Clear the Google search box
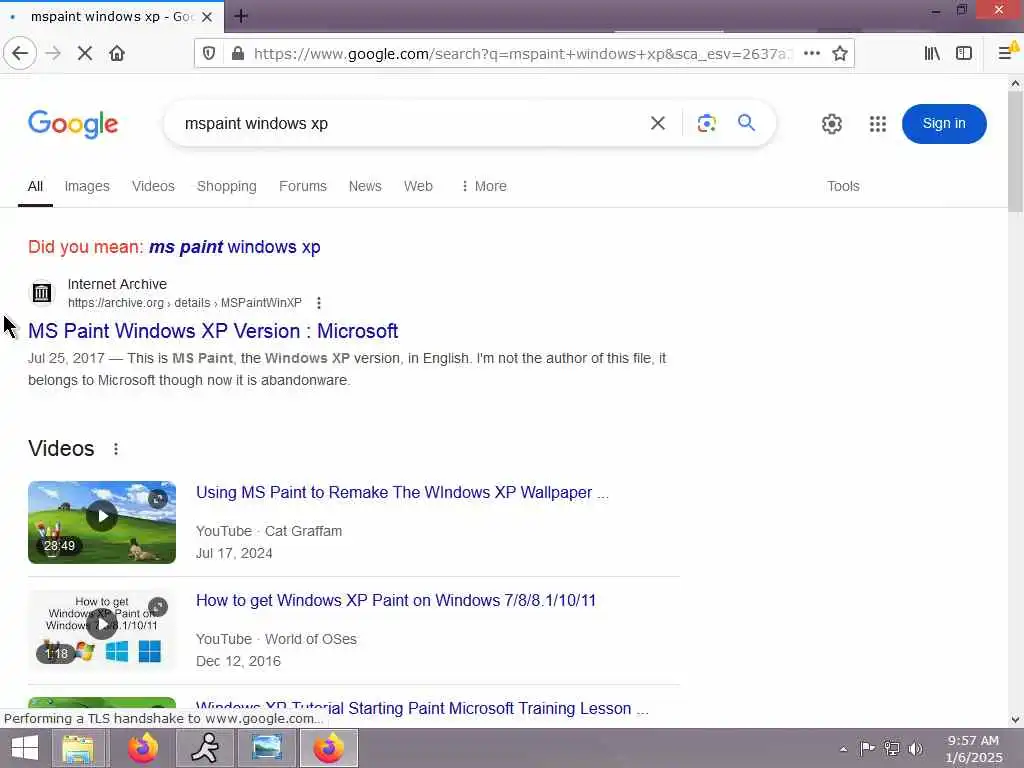 658,123
